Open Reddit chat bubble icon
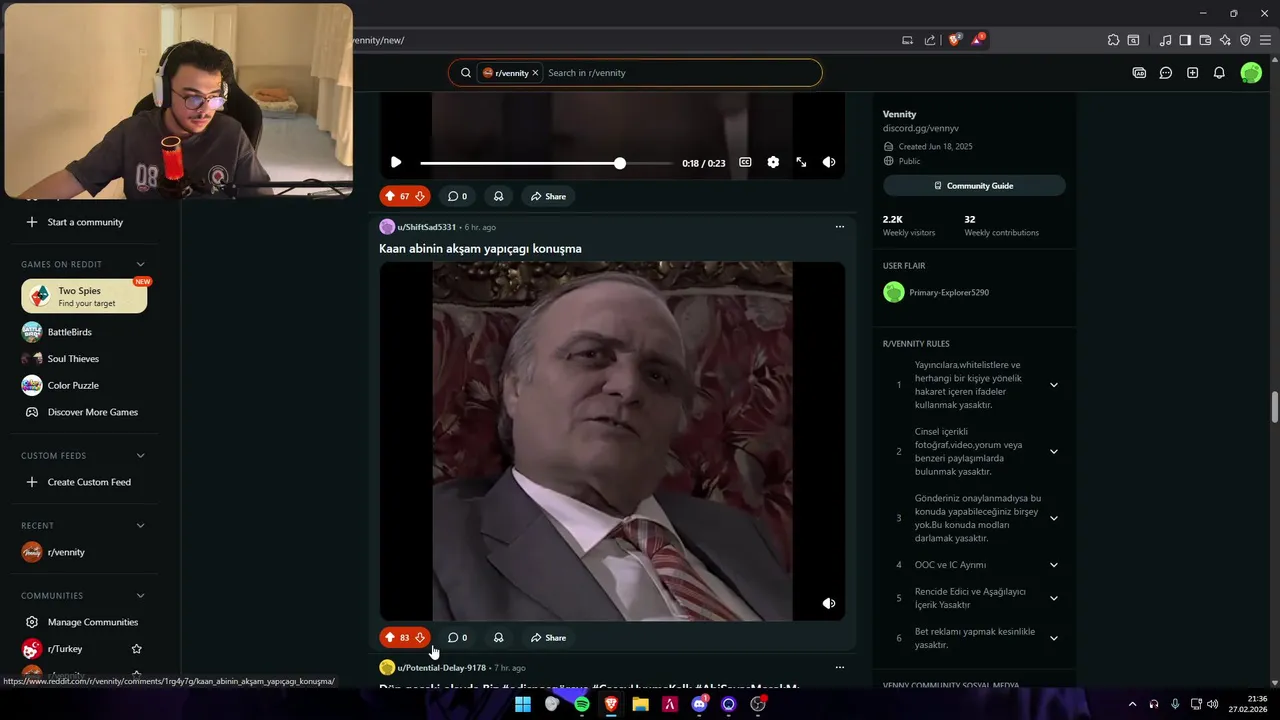 pos(1166,73)
